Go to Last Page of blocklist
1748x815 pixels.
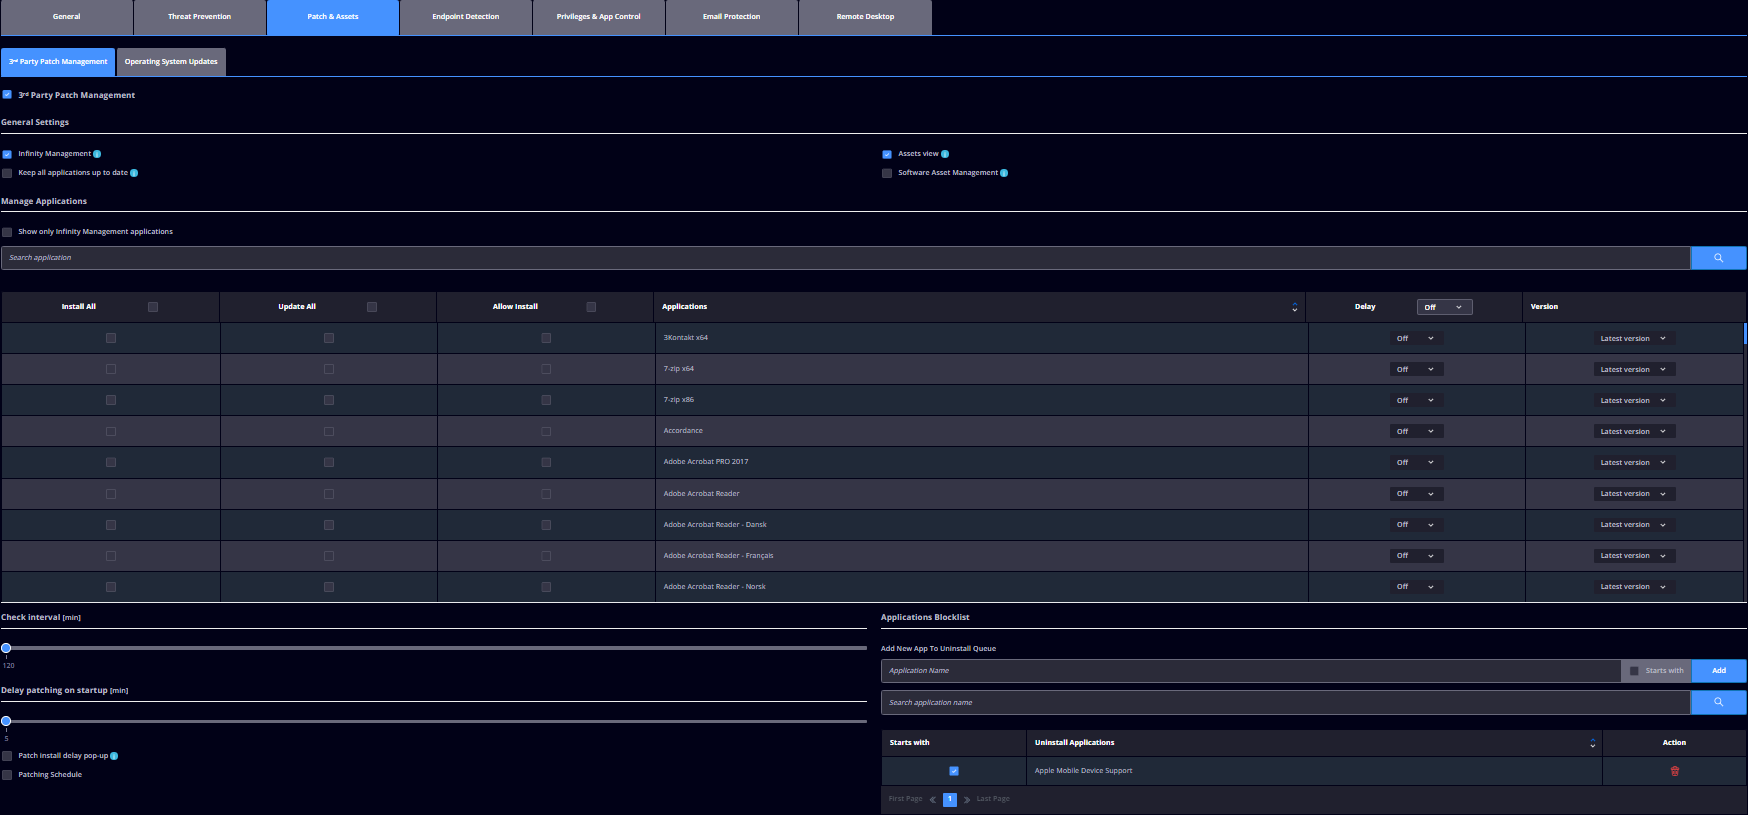(x=993, y=799)
